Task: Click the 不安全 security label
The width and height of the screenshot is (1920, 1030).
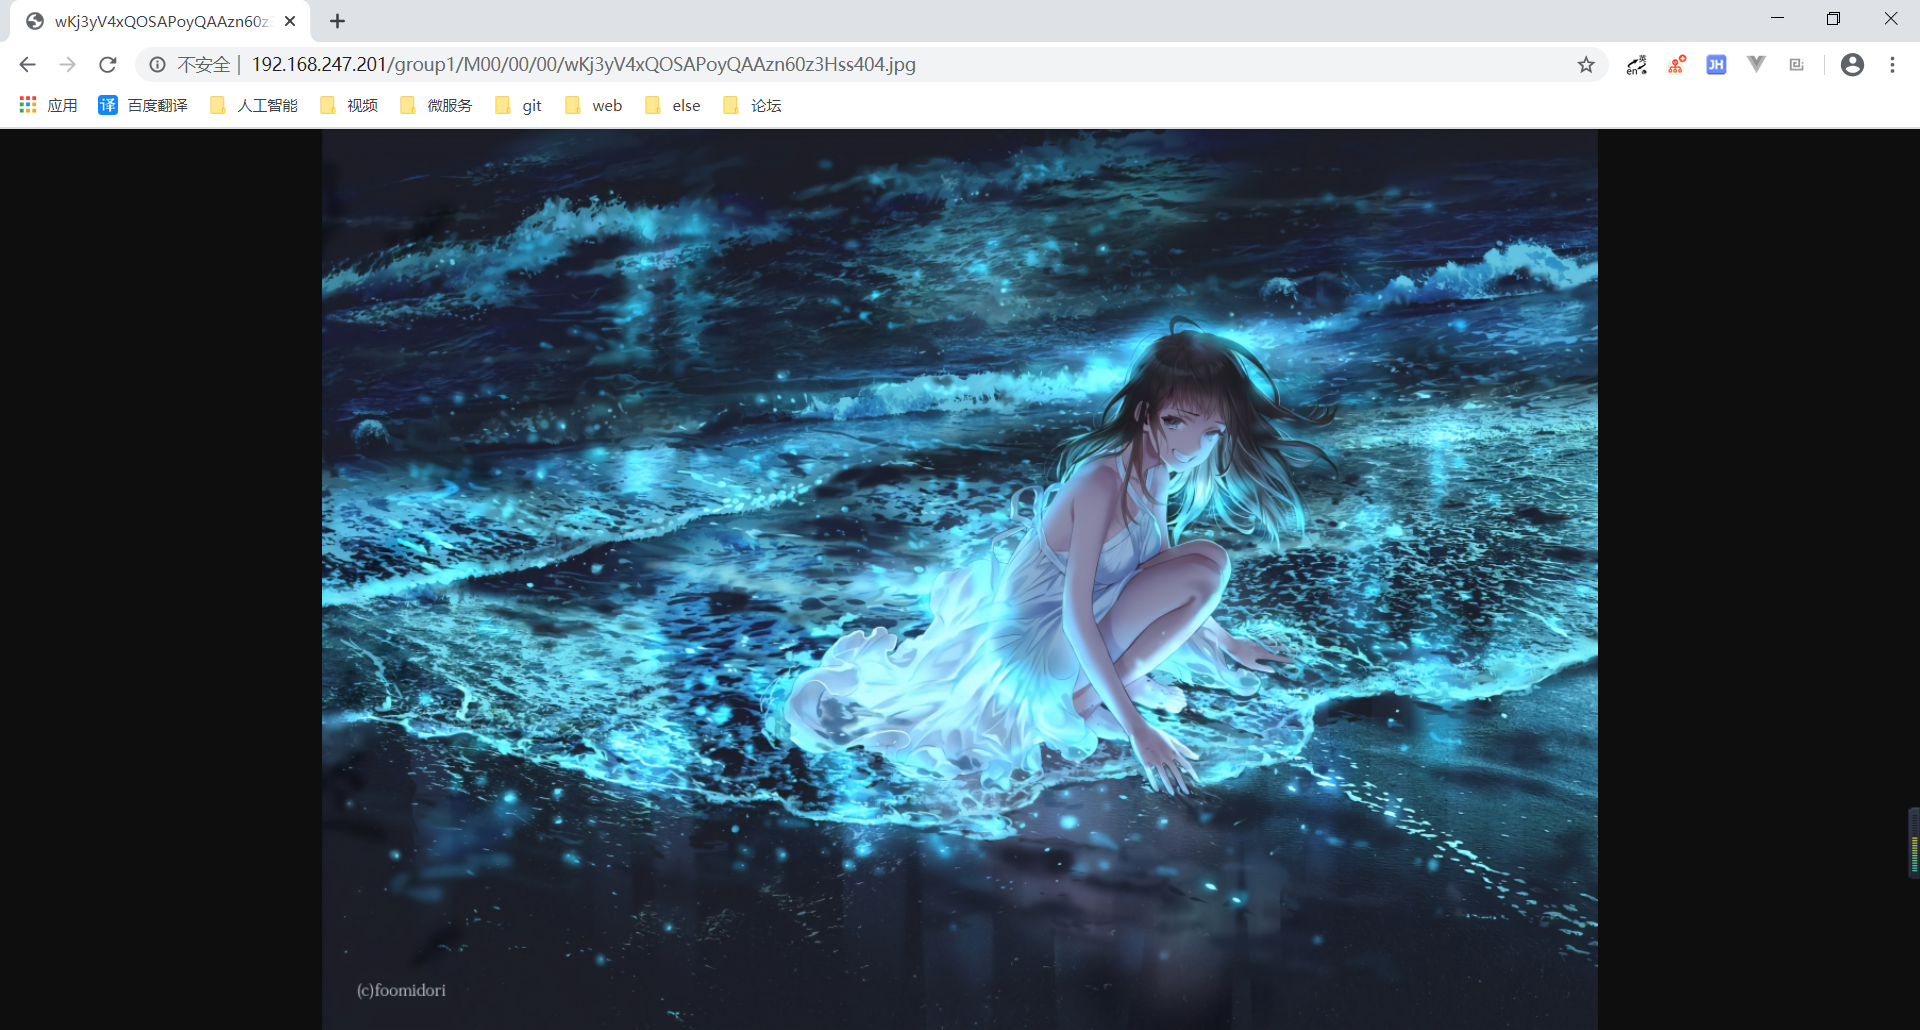Action: click(x=204, y=65)
